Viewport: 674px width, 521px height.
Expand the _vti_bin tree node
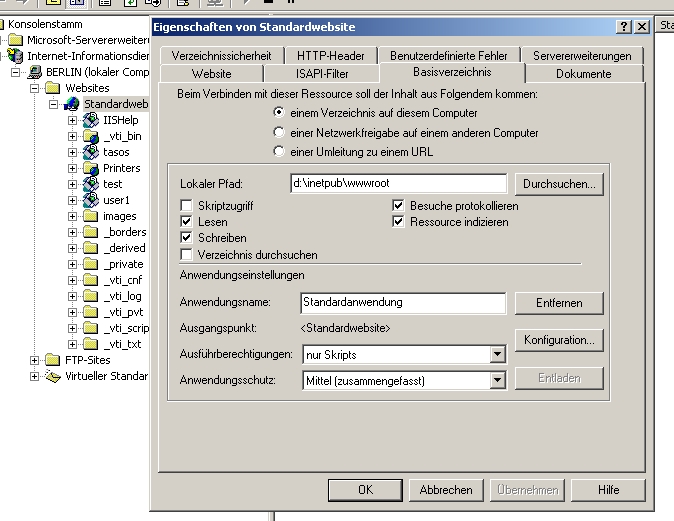coord(72,136)
